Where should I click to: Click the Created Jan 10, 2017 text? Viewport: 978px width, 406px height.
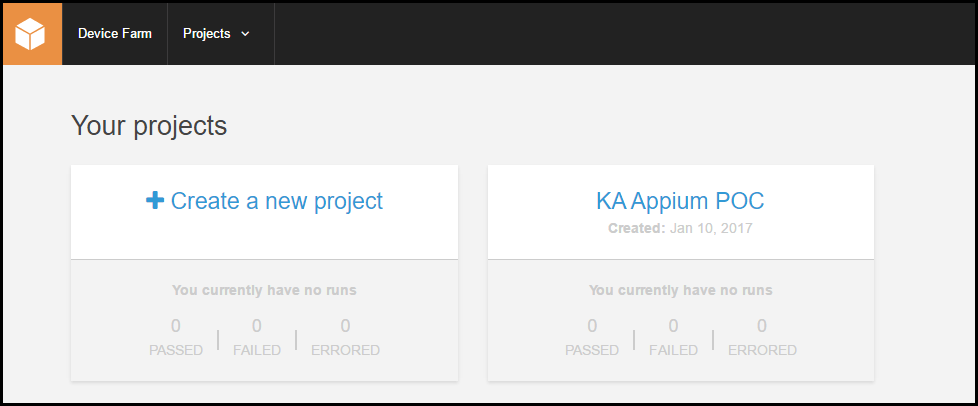(x=680, y=228)
